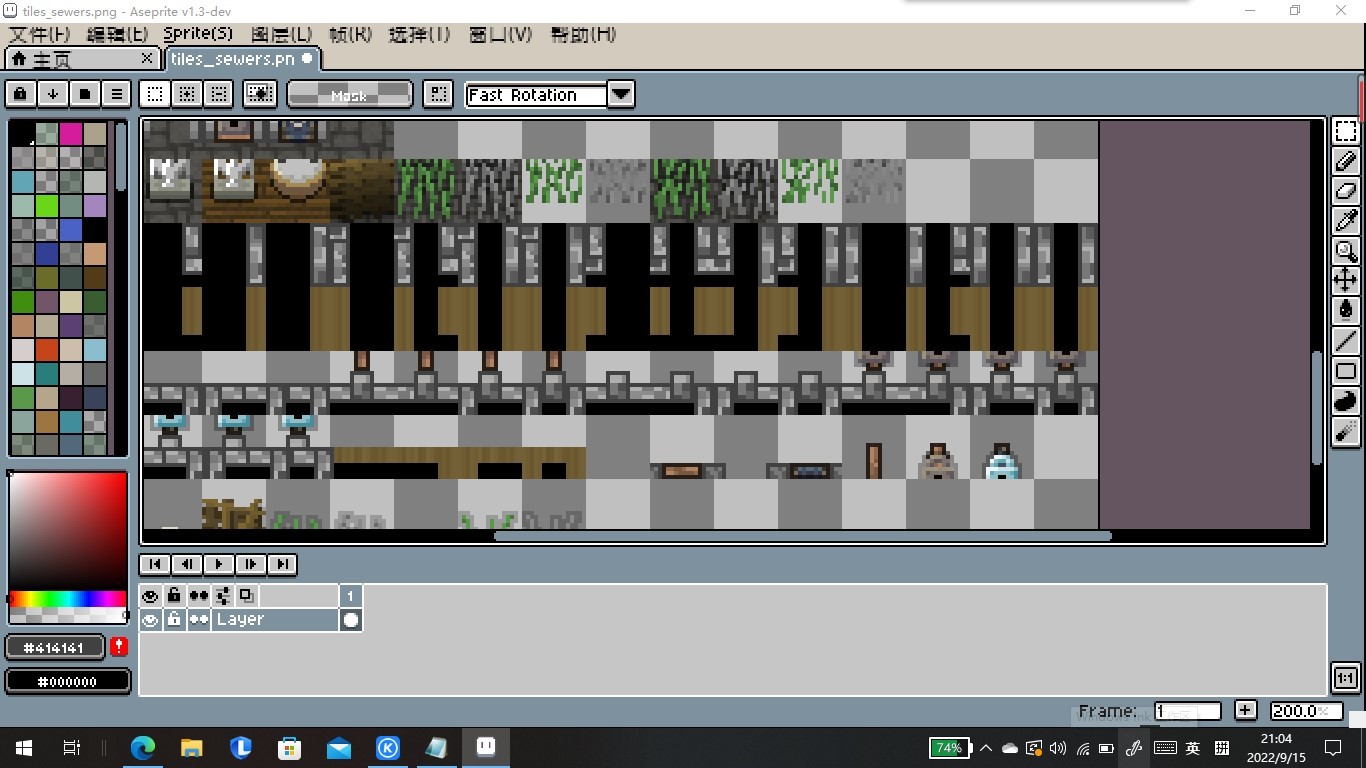
Task: Toggle all layers visibility in timeline header
Action: (150, 596)
